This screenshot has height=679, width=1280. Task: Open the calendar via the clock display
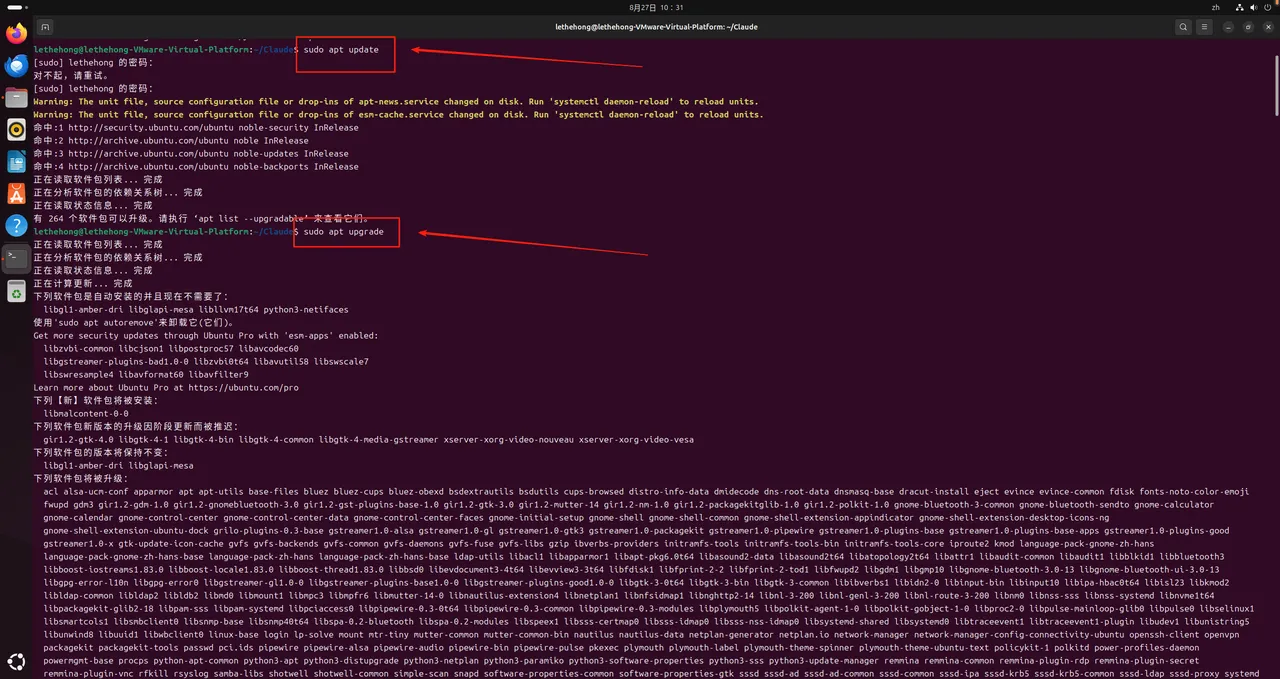(x=656, y=9)
